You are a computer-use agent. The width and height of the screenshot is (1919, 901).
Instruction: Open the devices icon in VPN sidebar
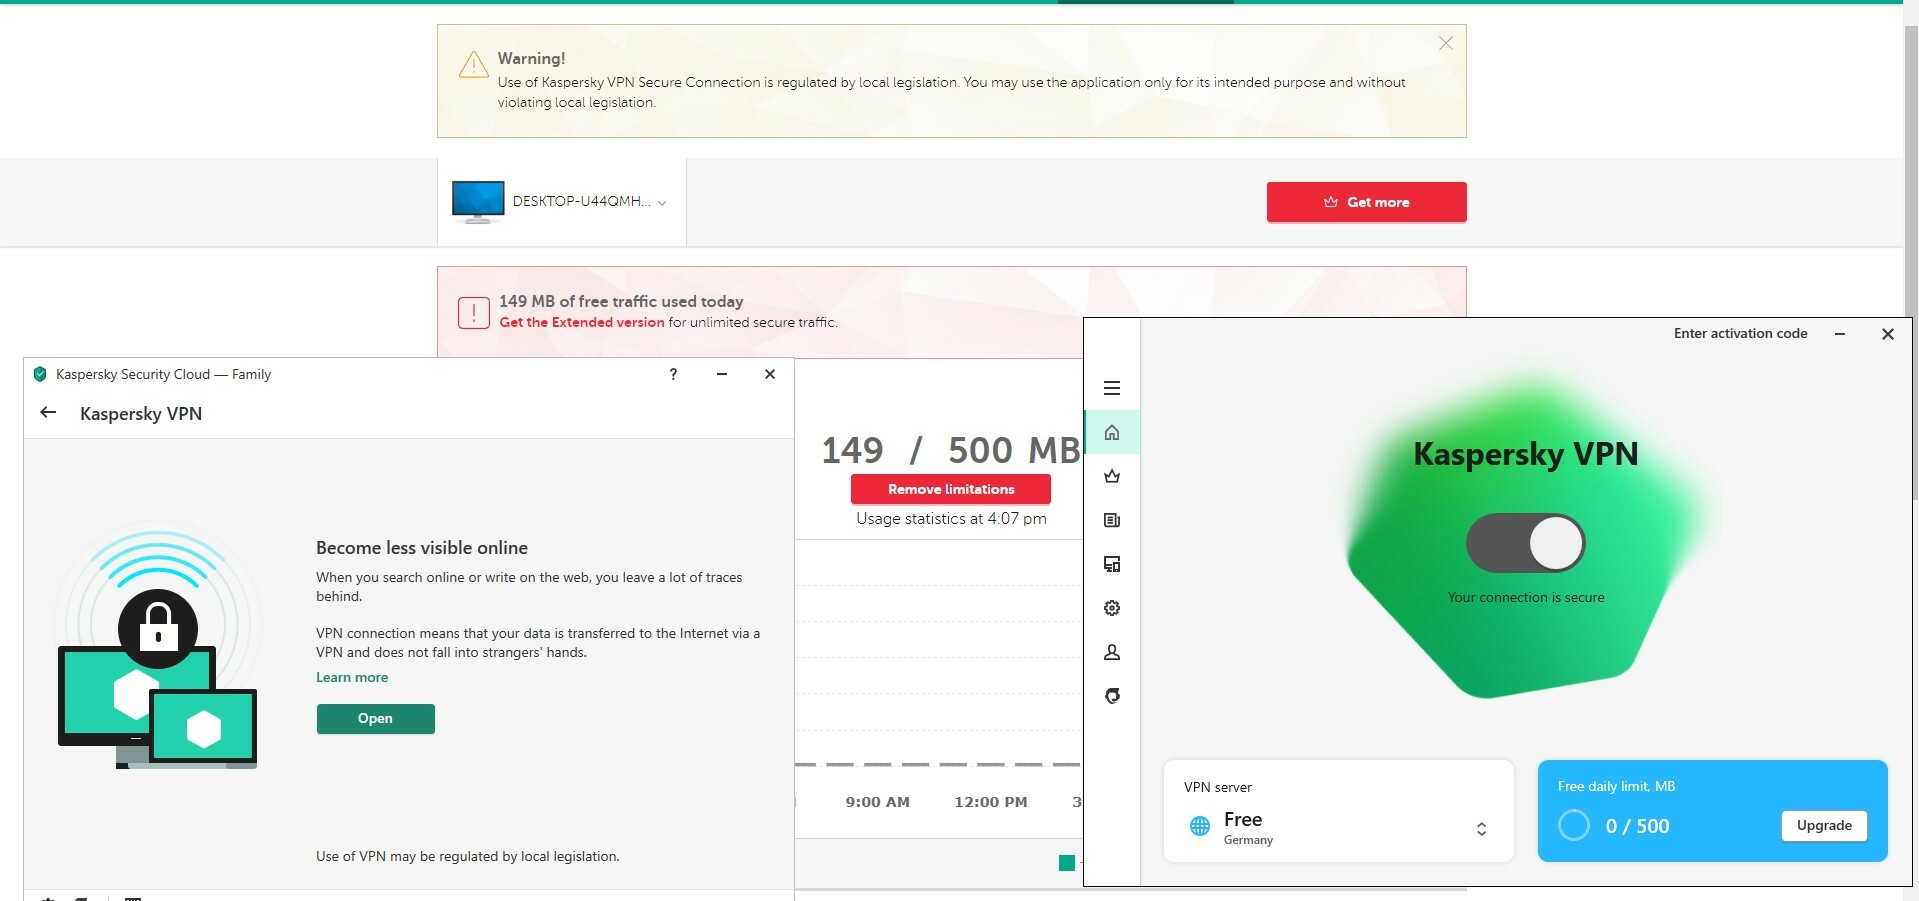[x=1111, y=564]
